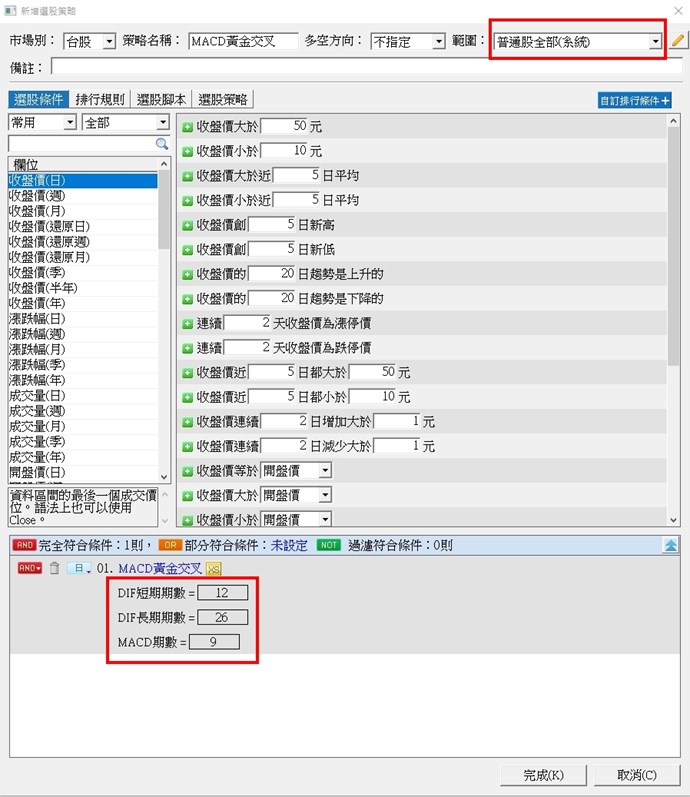Open the 多空方向 dropdown
The image size is (690, 797).
[407, 42]
